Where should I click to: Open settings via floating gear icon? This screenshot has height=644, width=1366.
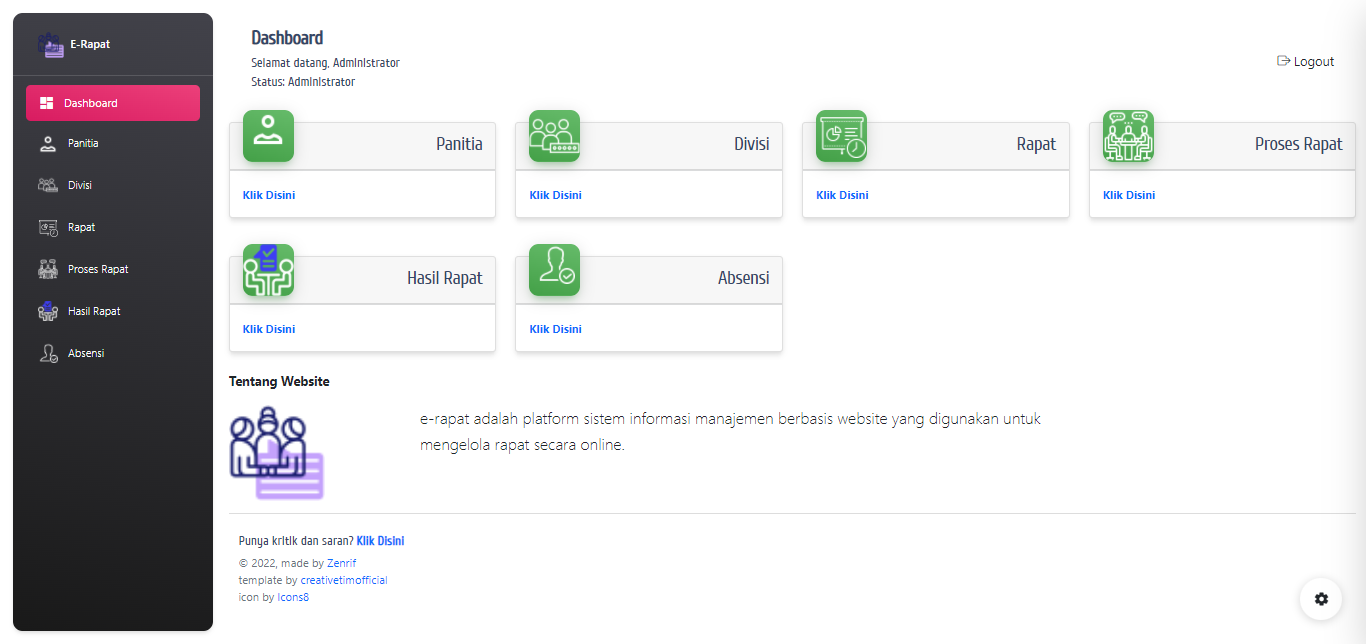[x=1320, y=599]
